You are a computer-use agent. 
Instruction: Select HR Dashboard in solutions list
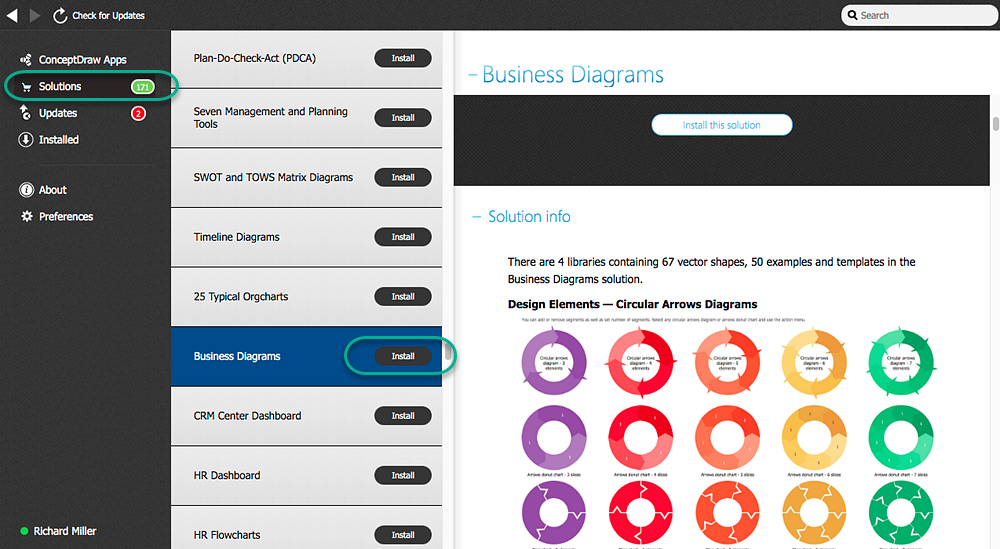(x=227, y=475)
